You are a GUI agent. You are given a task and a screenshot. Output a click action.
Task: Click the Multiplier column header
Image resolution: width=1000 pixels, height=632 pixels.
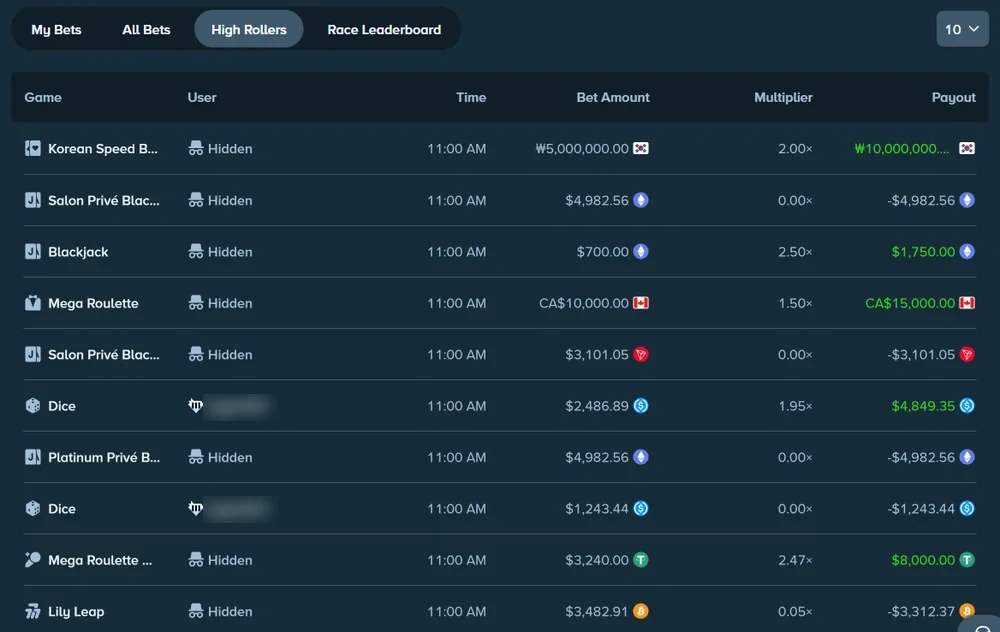point(783,98)
